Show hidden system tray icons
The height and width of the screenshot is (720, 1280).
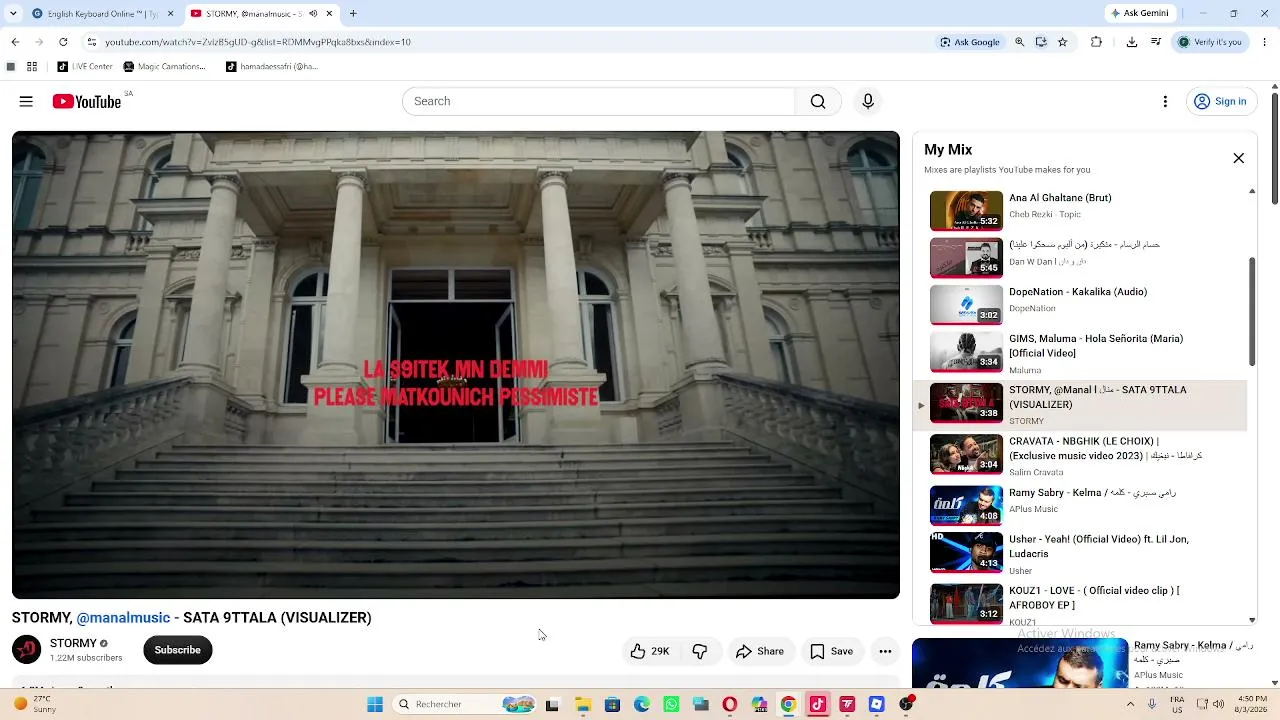tap(1131, 704)
